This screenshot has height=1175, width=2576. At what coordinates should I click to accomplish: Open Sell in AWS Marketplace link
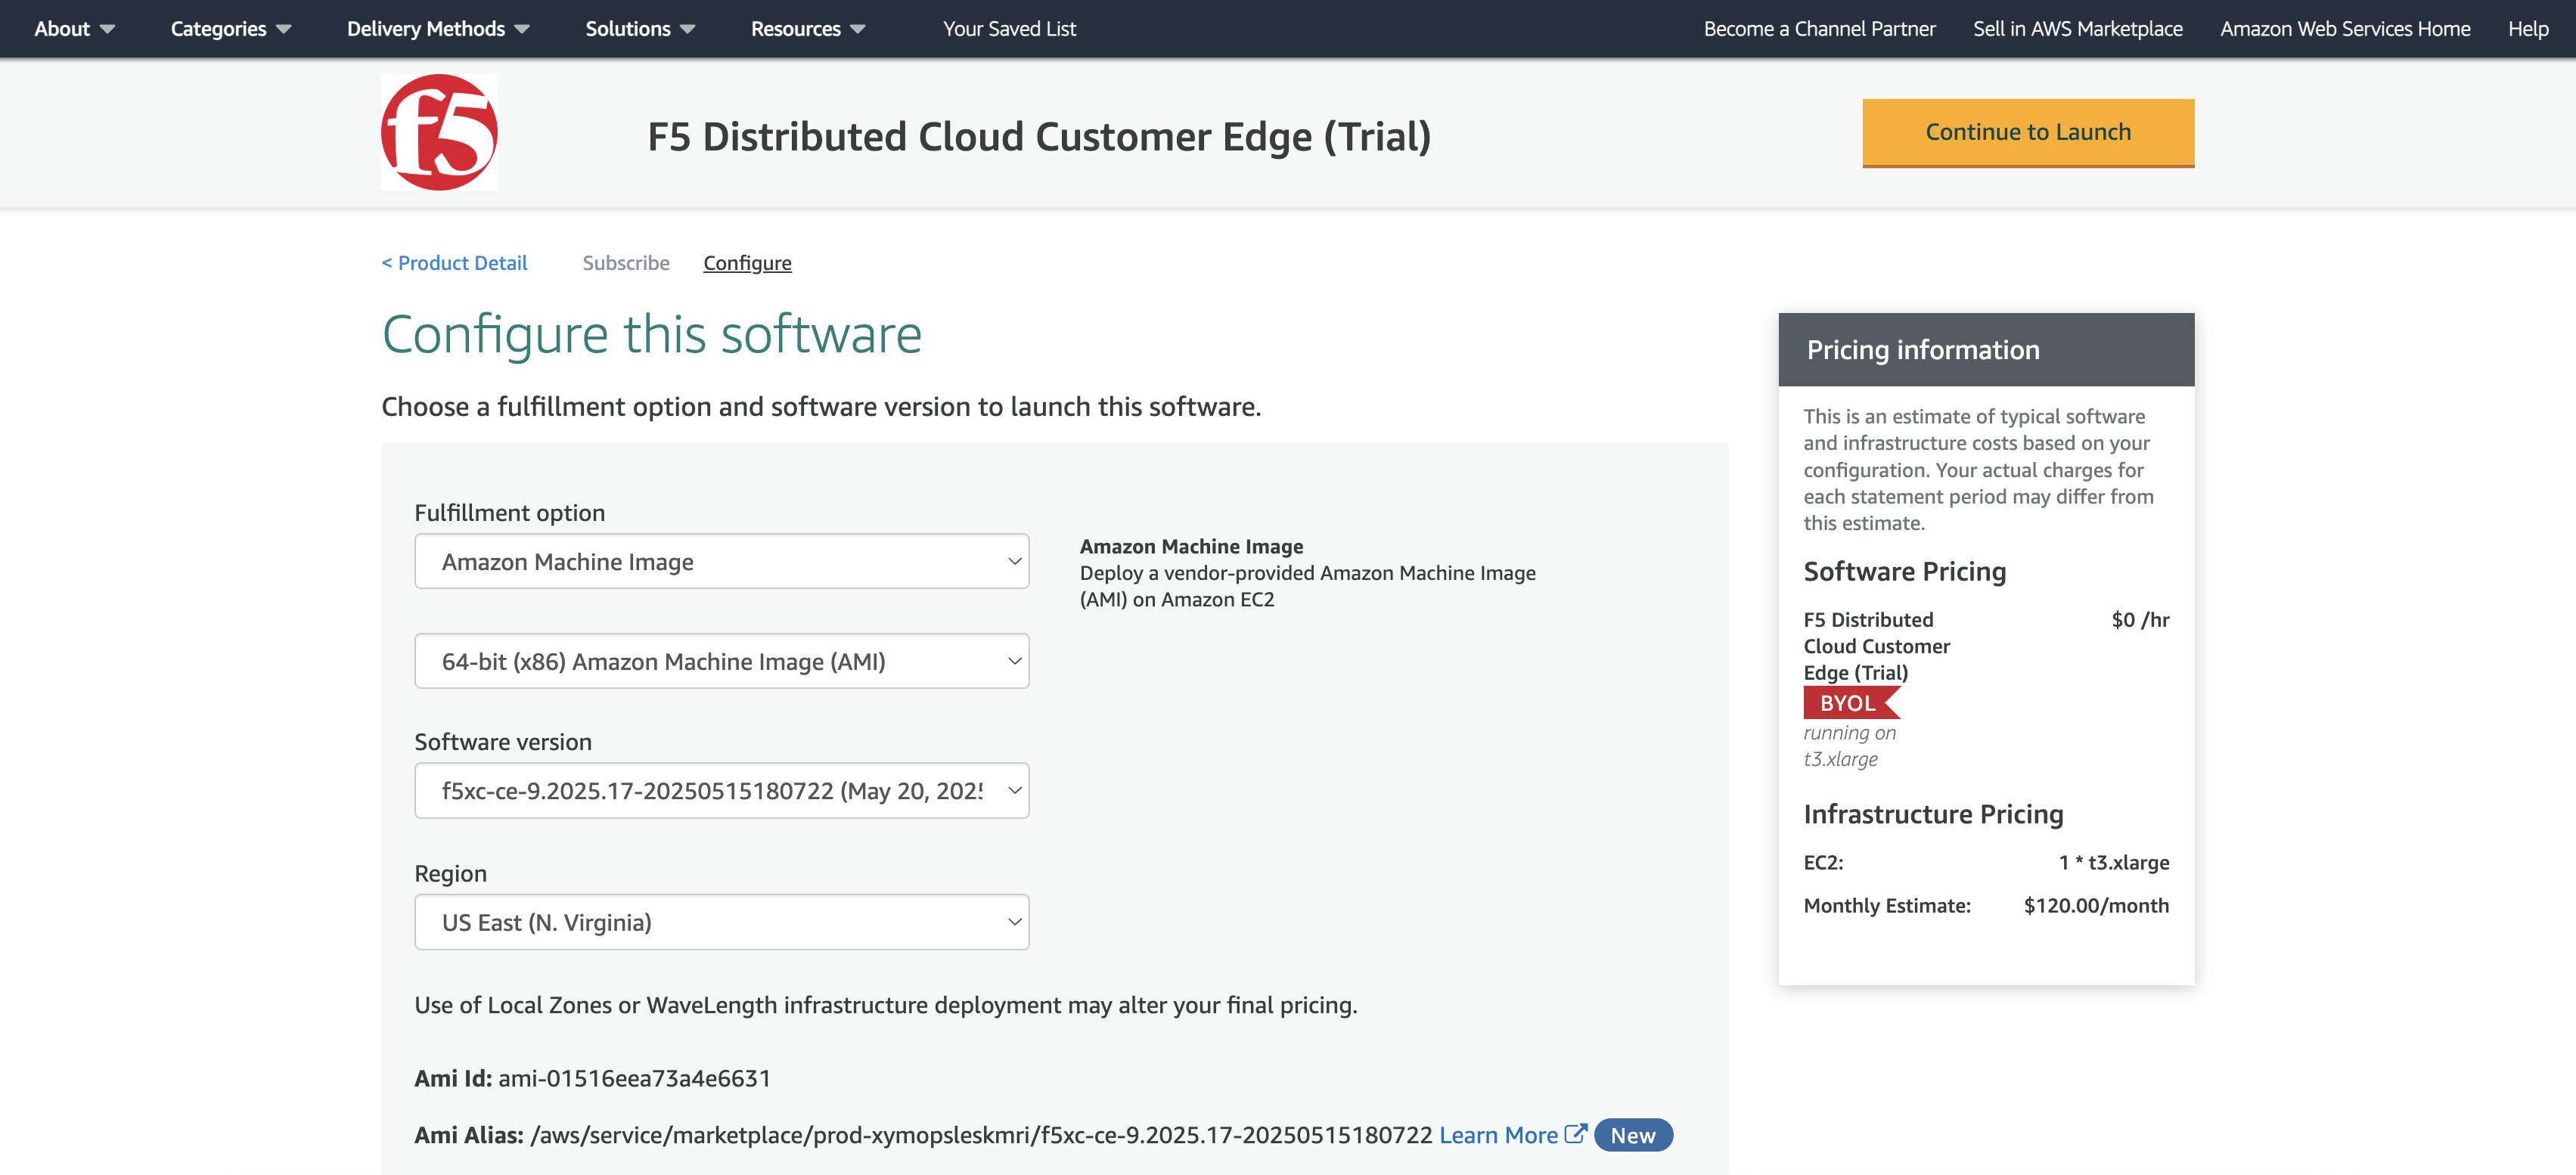click(x=2077, y=29)
